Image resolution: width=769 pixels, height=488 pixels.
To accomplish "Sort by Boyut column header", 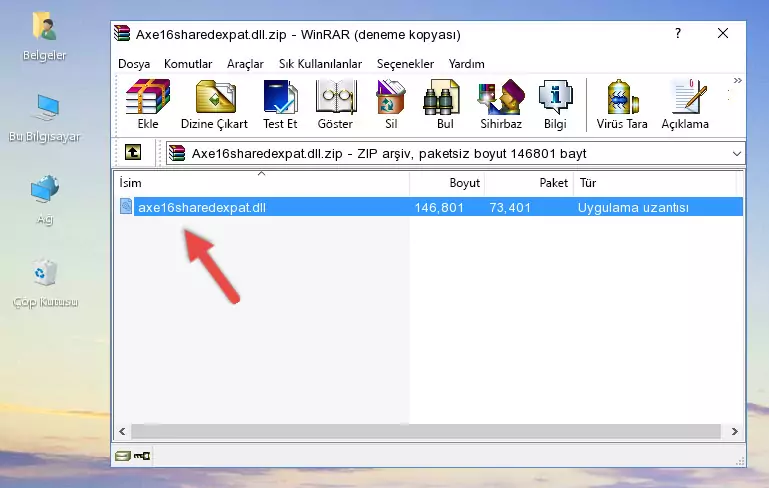I will point(447,183).
